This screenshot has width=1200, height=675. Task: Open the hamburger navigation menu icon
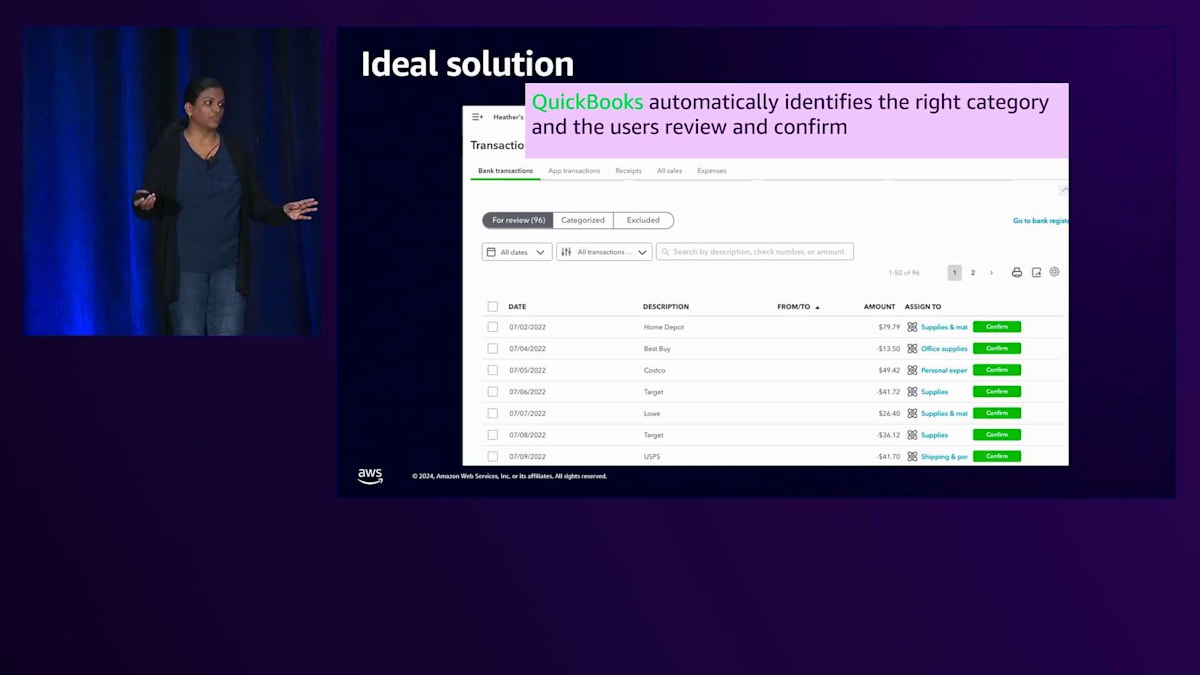coord(477,117)
